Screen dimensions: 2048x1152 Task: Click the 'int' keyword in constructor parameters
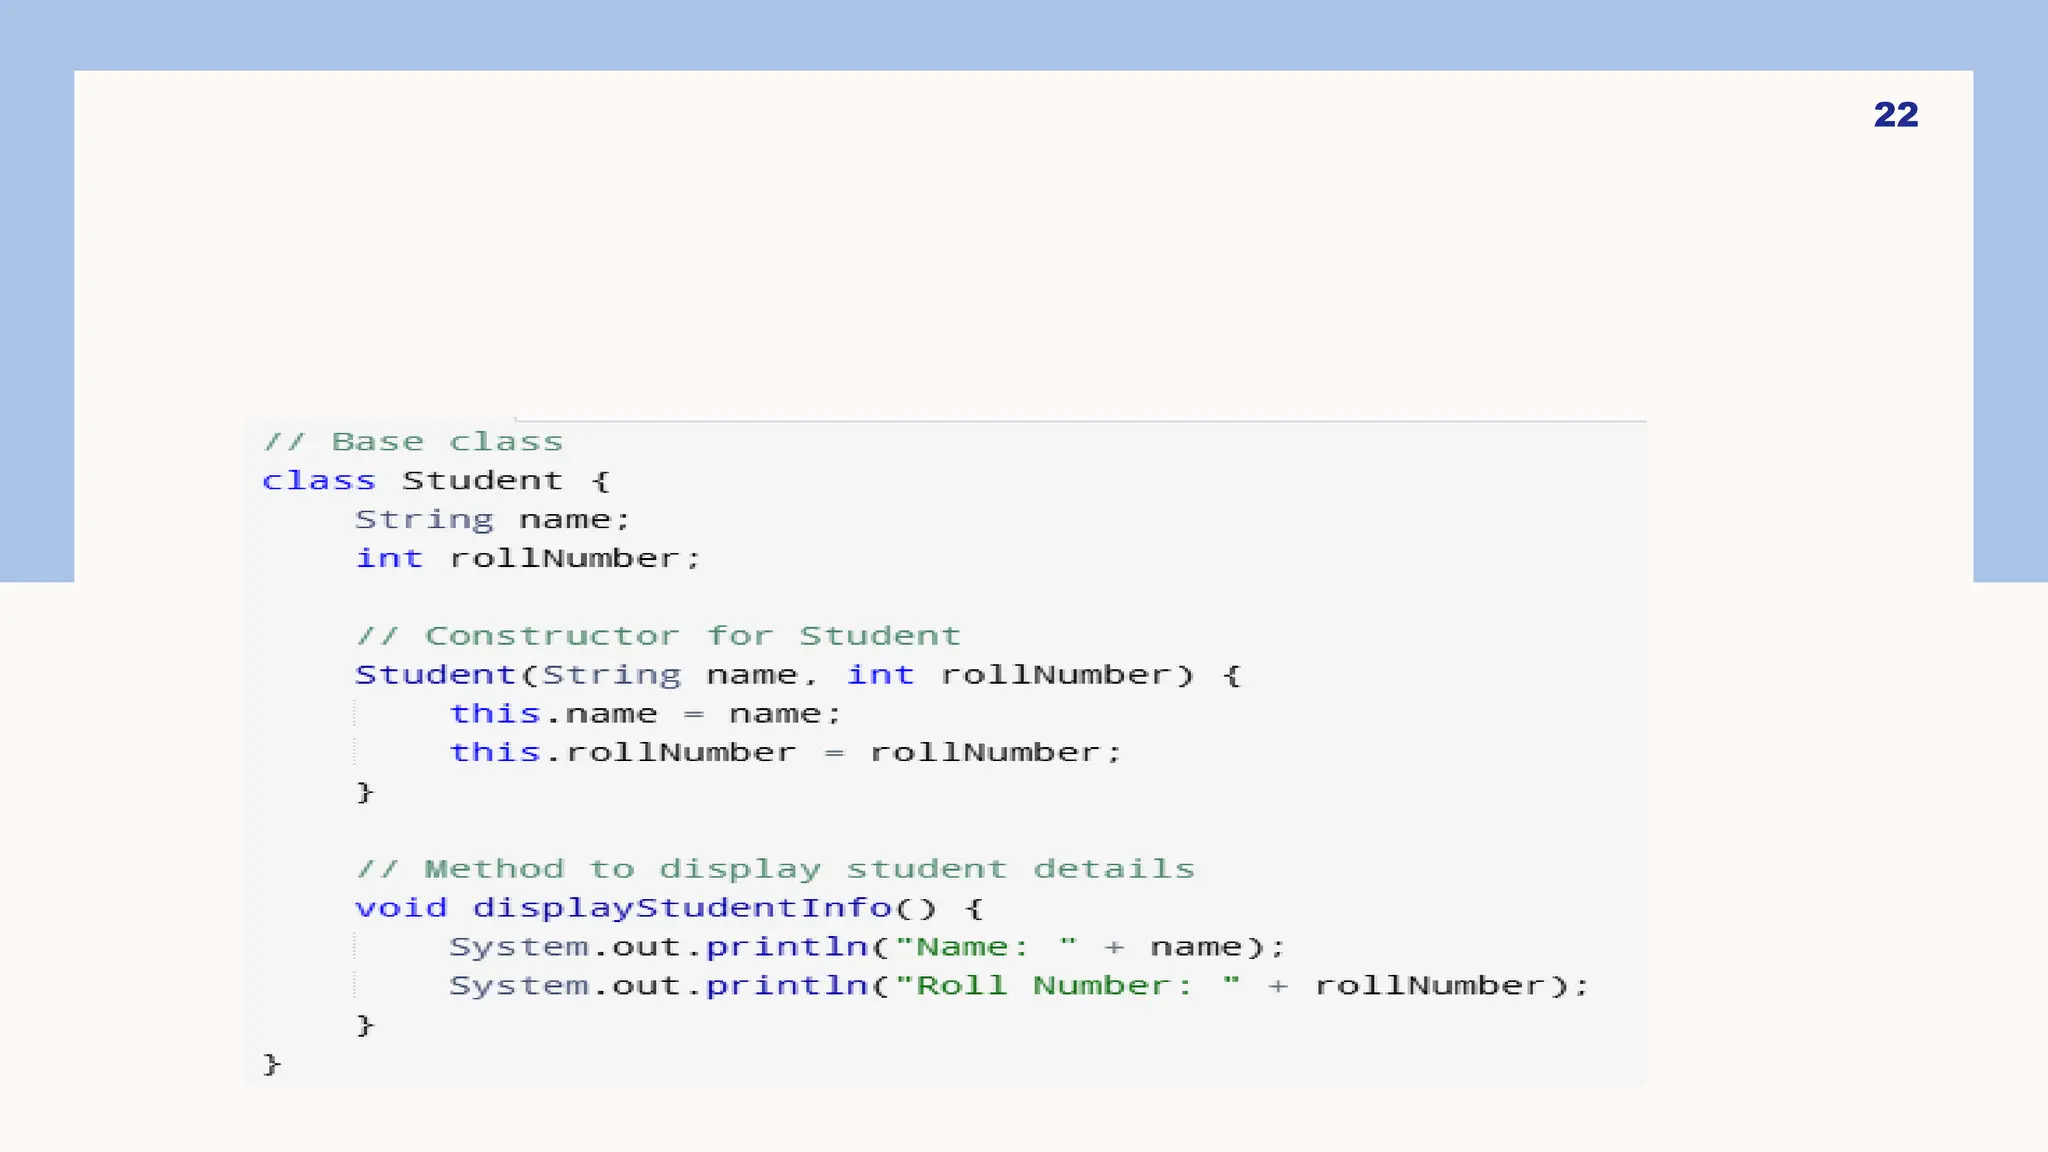pyautogui.click(x=880, y=675)
